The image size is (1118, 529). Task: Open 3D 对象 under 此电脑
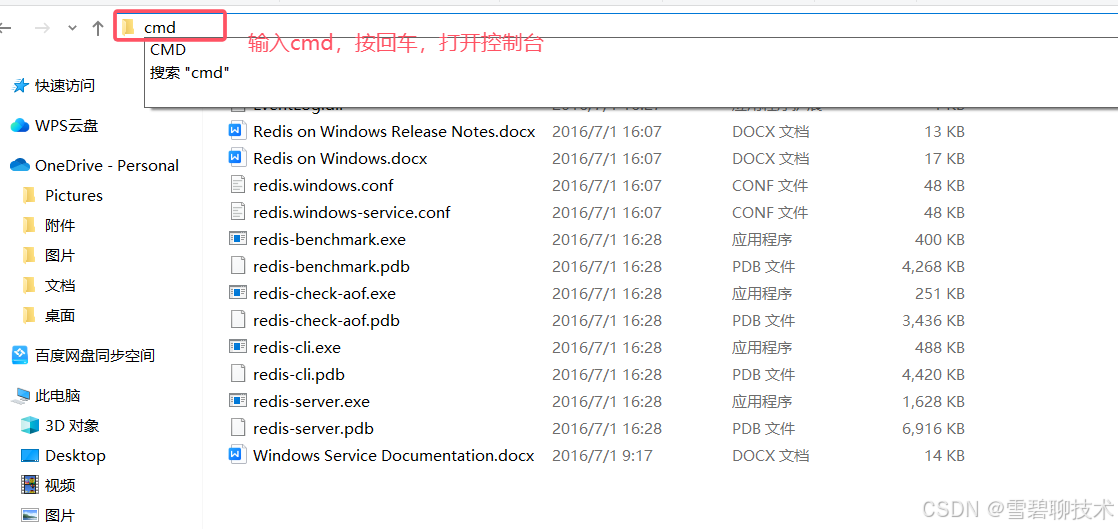coord(72,426)
